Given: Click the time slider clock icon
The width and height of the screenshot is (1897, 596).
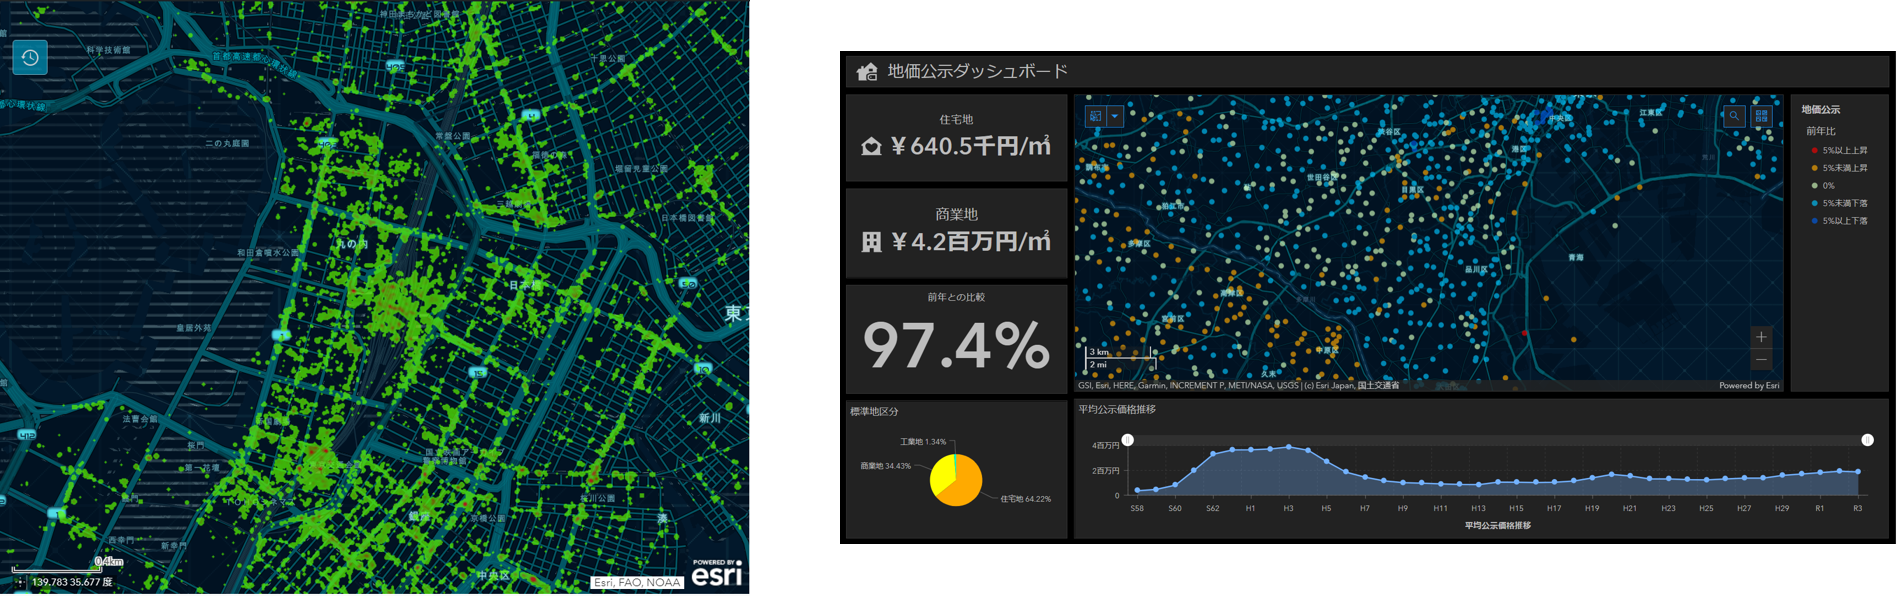Looking at the screenshot, I should (30, 58).
